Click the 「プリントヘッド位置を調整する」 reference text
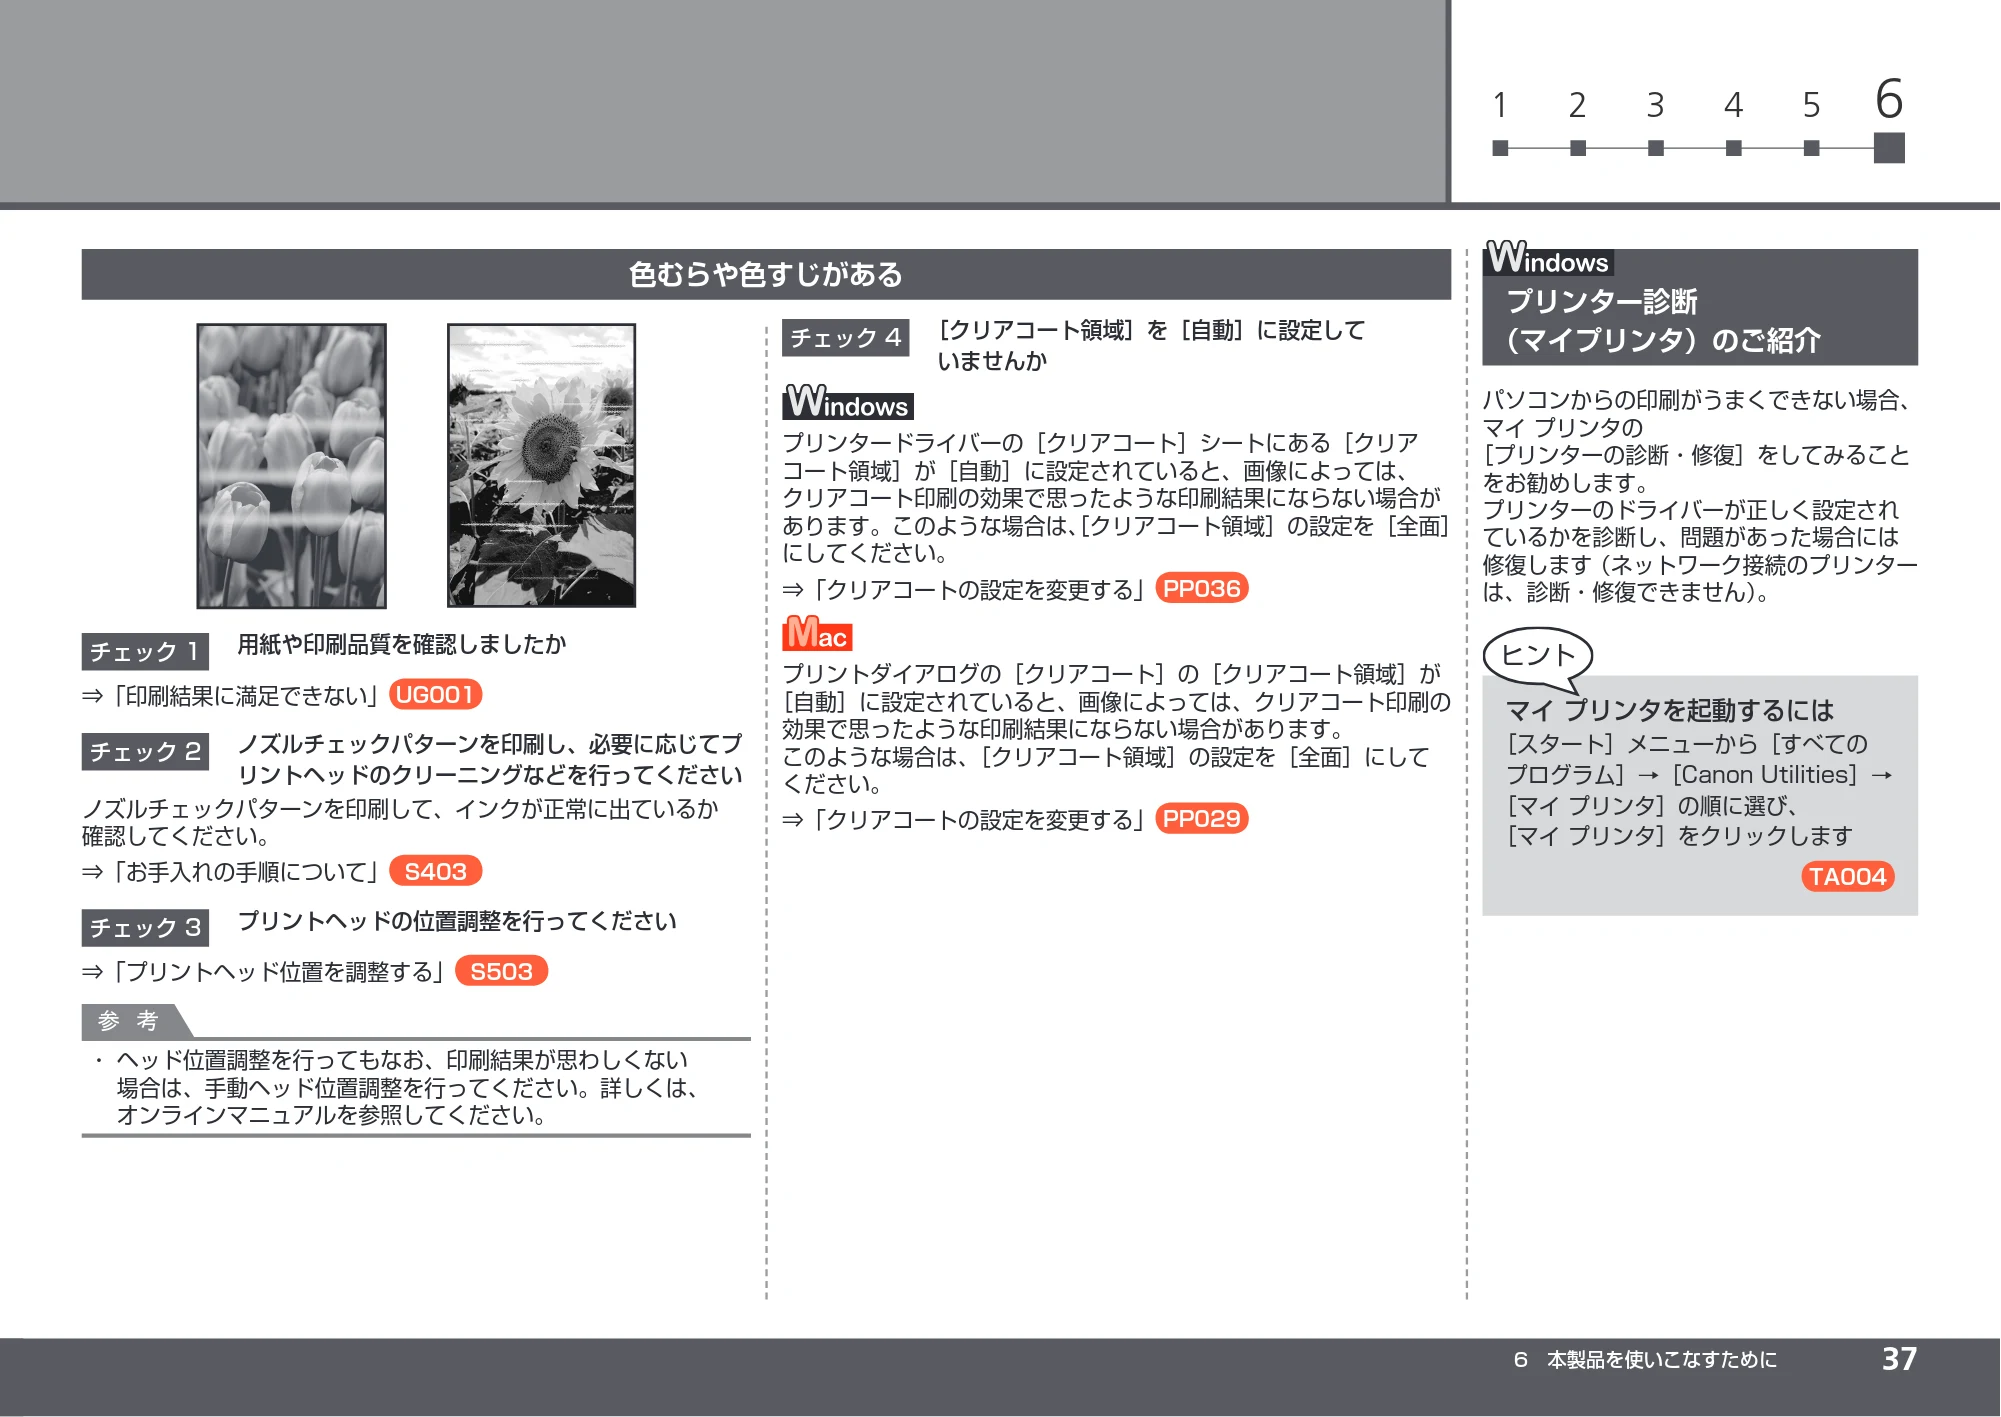2001x1417 pixels. [278, 972]
